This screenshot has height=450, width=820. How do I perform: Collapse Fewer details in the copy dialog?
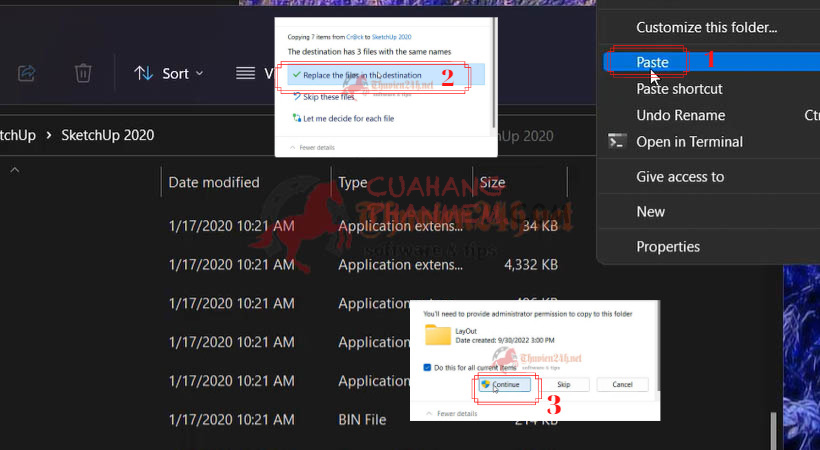tap(312, 148)
